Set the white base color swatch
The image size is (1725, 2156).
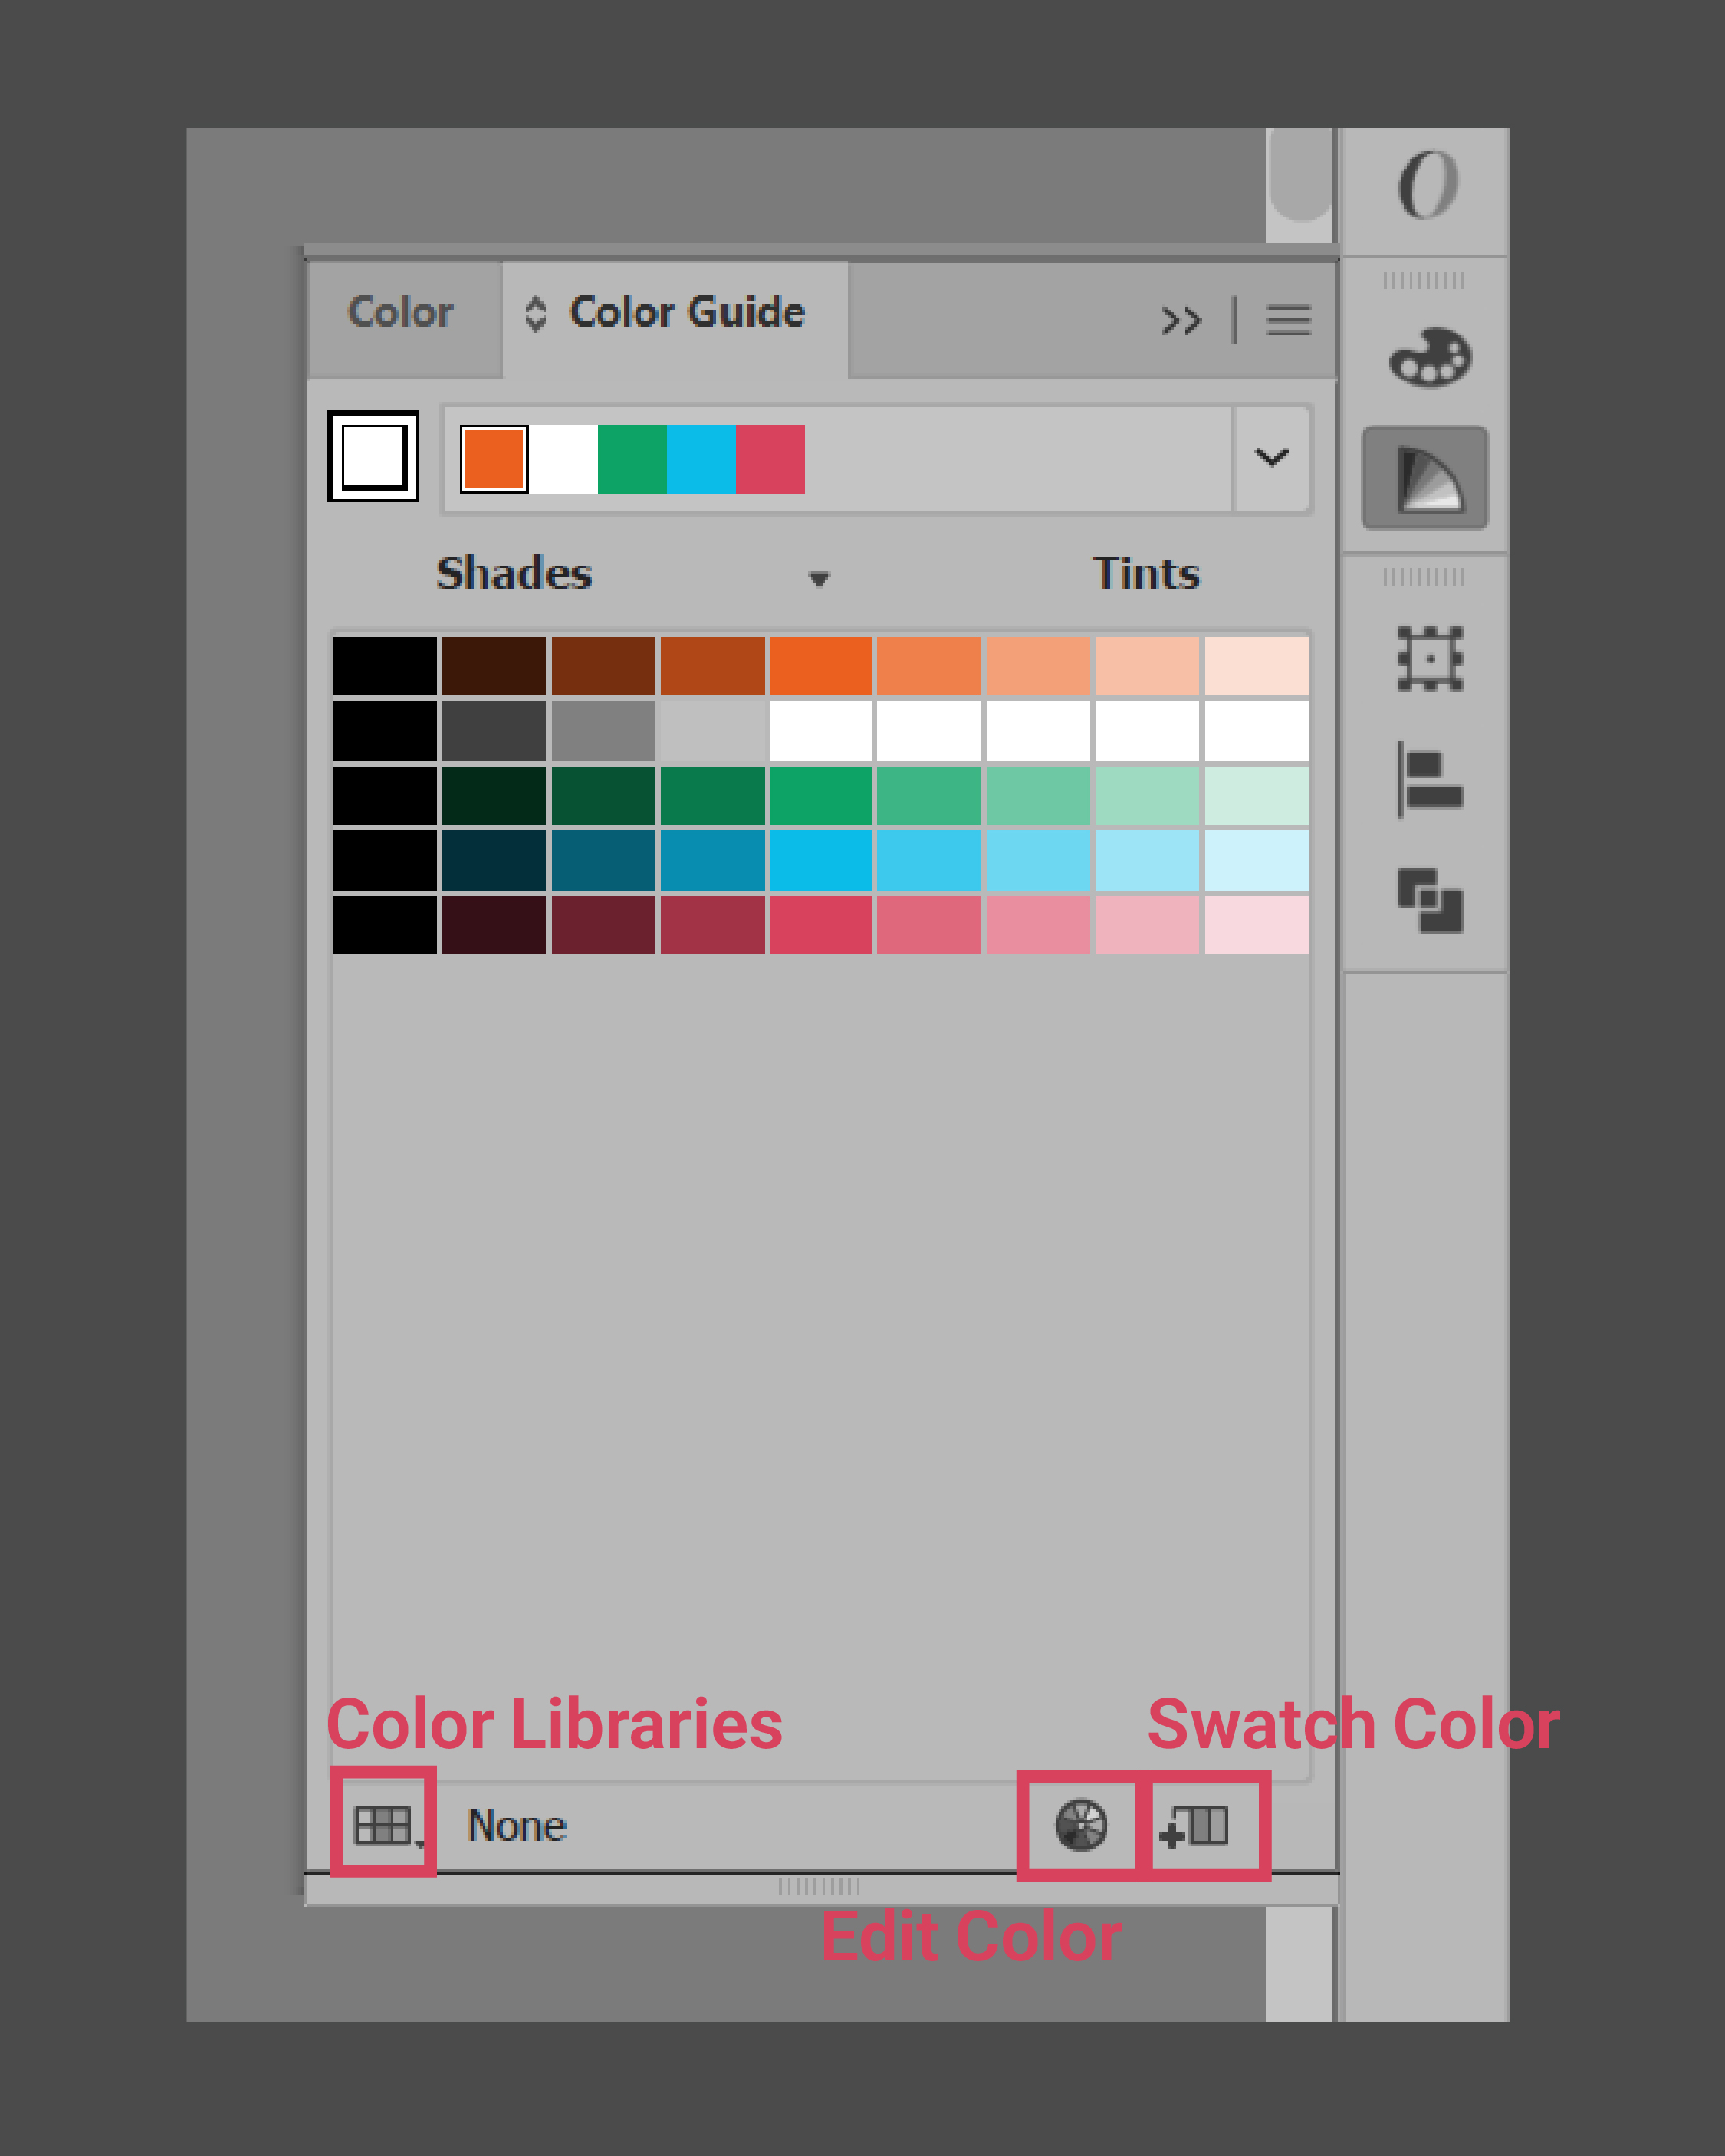point(373,456)
